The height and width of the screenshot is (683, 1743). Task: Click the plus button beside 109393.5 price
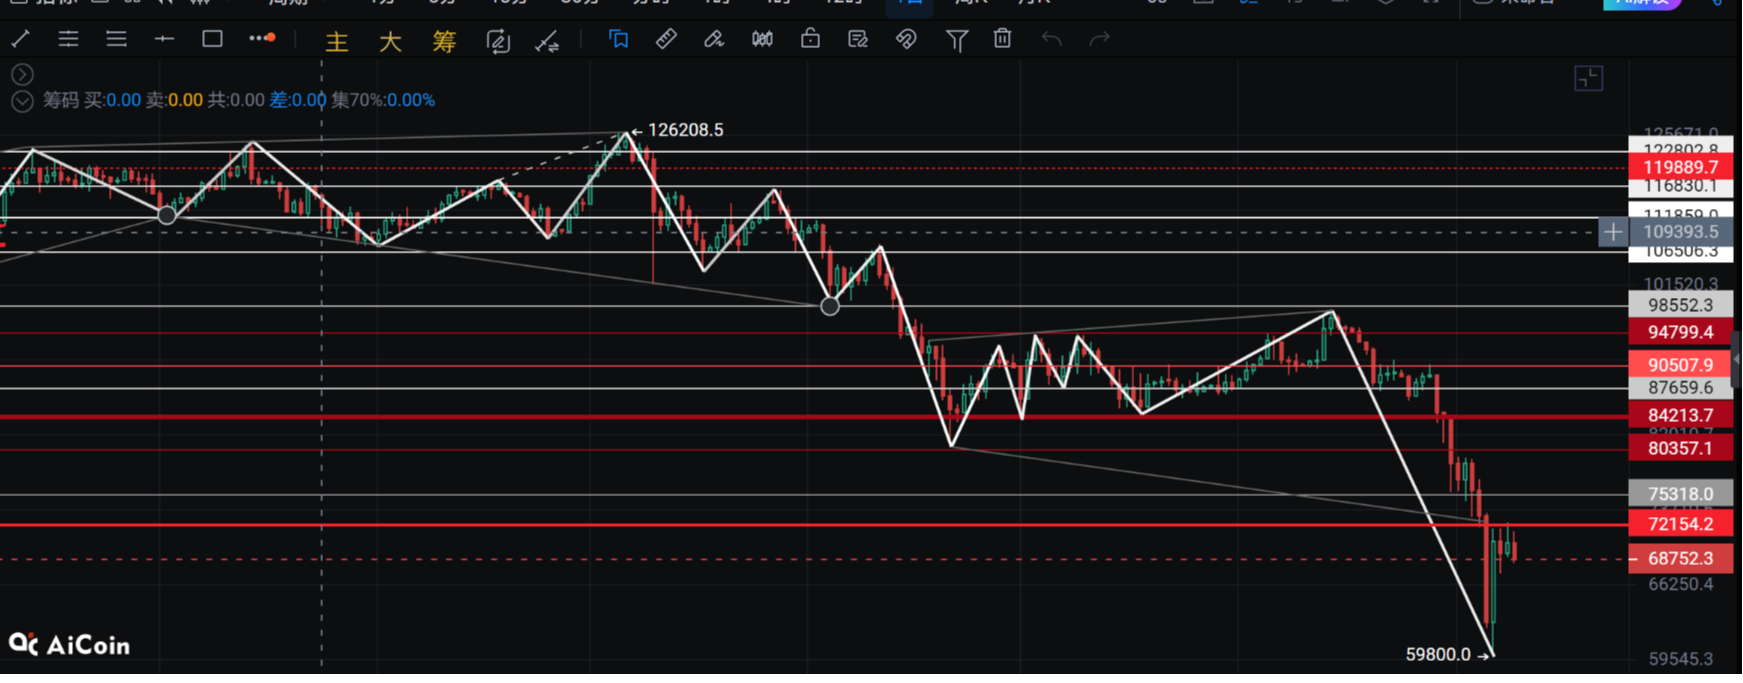point(1612,232)
